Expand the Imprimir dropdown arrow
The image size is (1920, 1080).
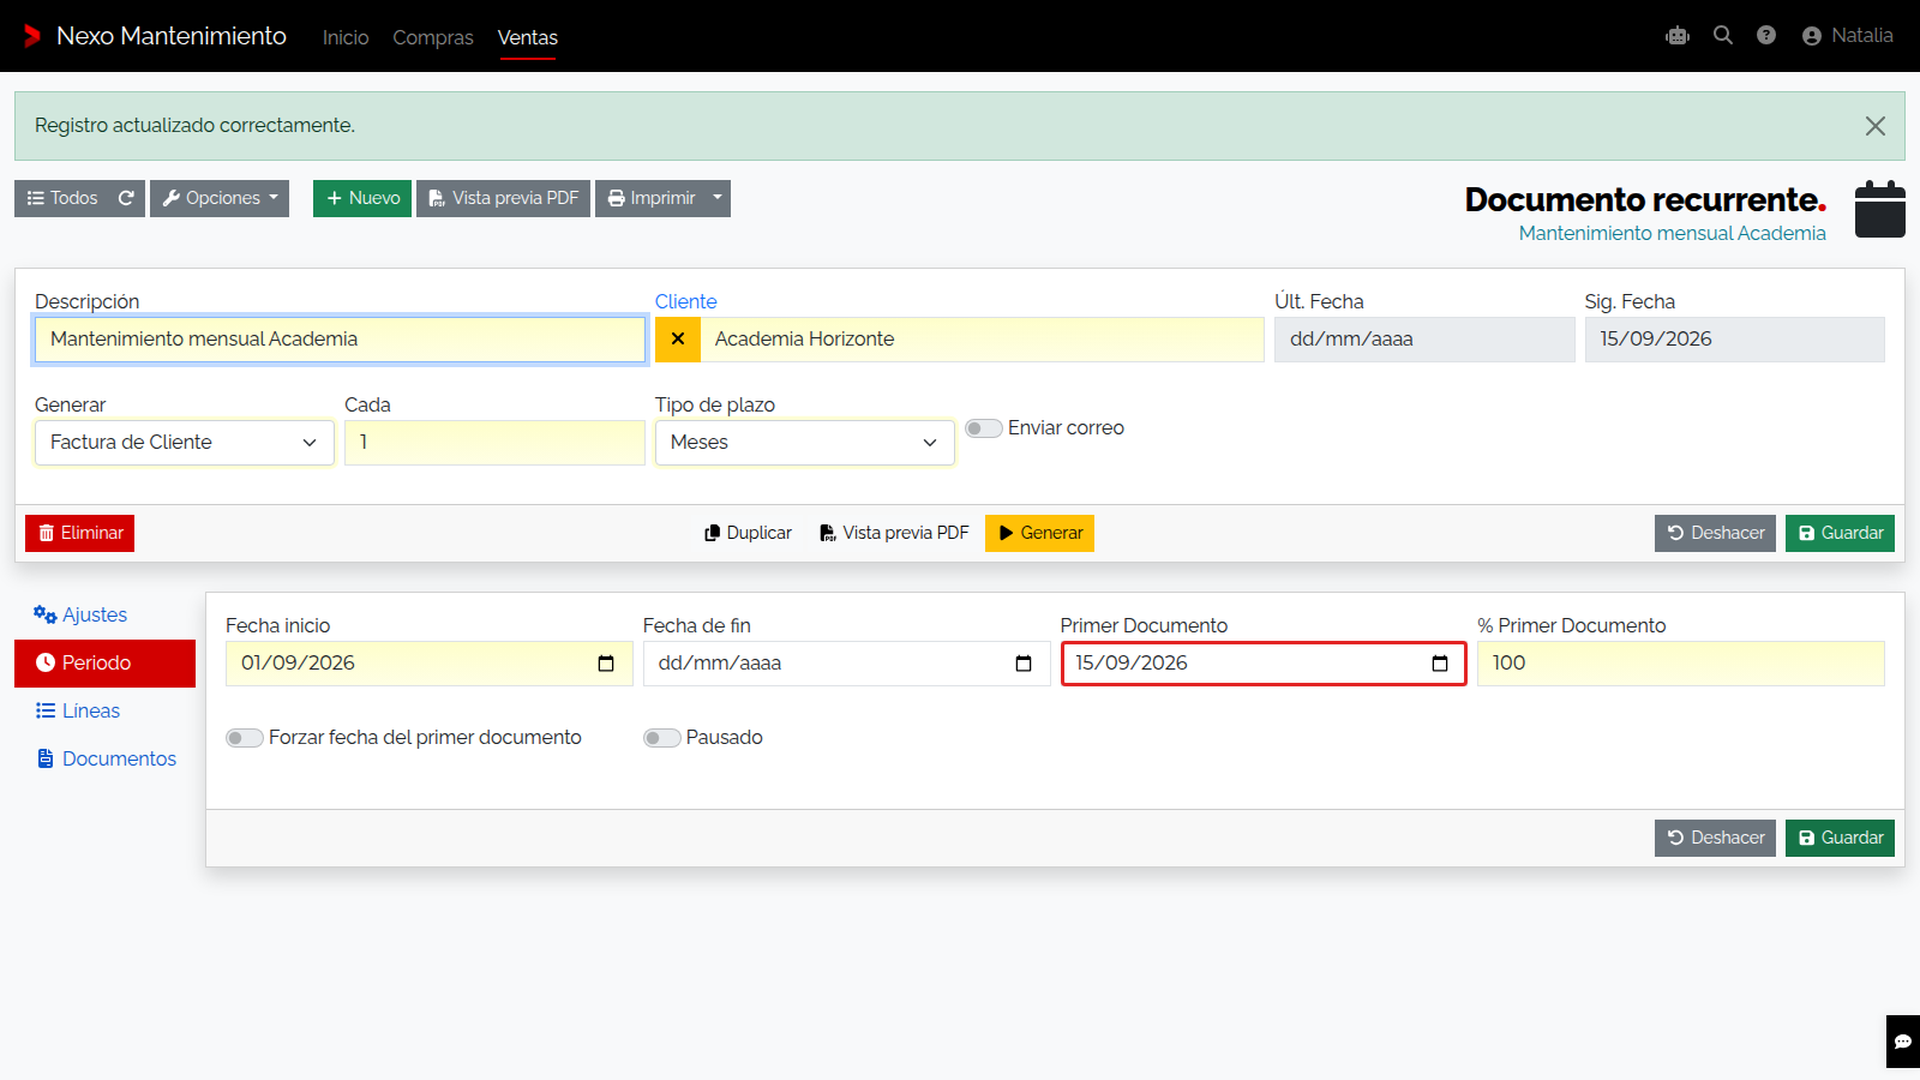coord(718,198)
